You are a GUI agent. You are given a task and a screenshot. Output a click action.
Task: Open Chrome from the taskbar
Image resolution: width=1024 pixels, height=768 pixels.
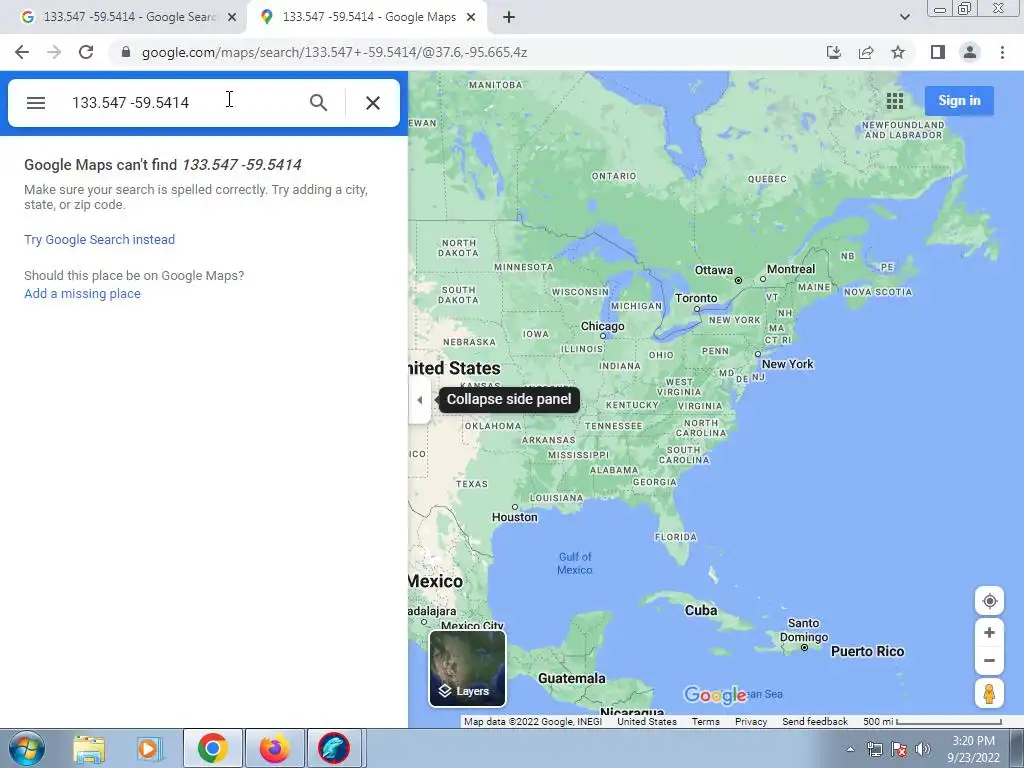[213, 748]
